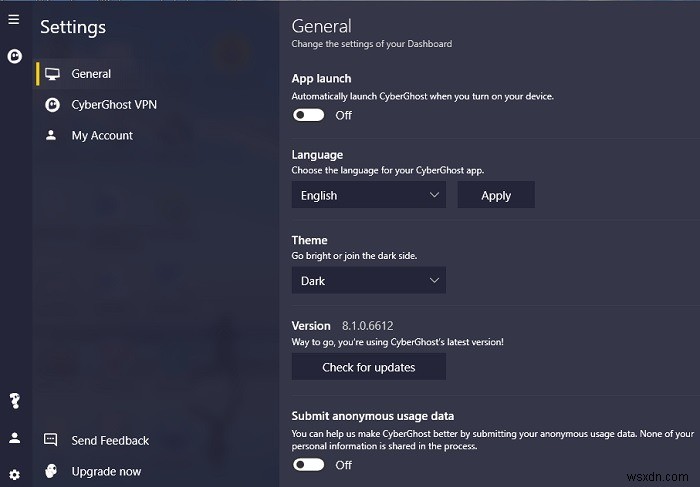Image resolution: width=700 pixels, height=487 pixels.
Task: Open the CyberGhost VPN settings section
Action: (x=114, y=104)
